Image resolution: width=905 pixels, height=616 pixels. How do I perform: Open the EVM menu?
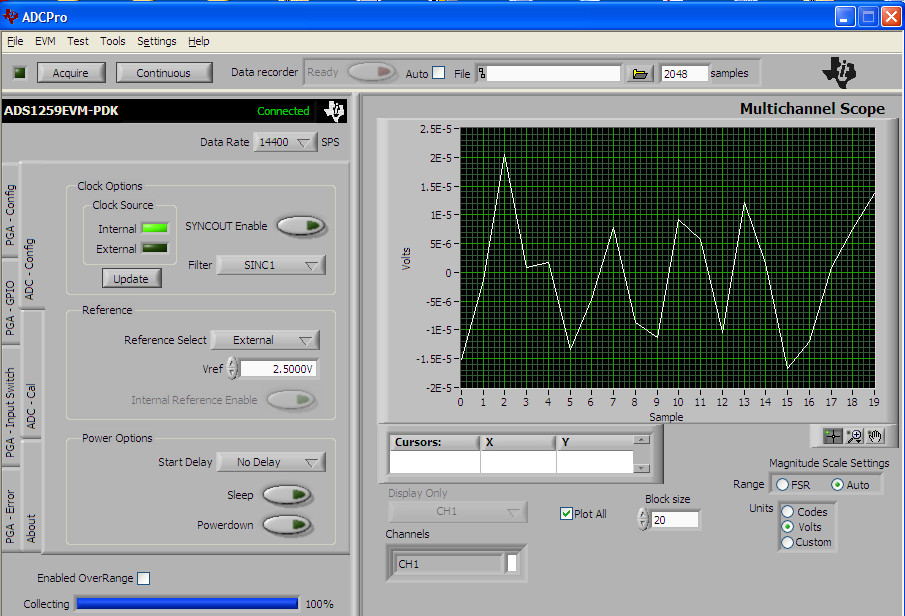[x=45, y=41]
